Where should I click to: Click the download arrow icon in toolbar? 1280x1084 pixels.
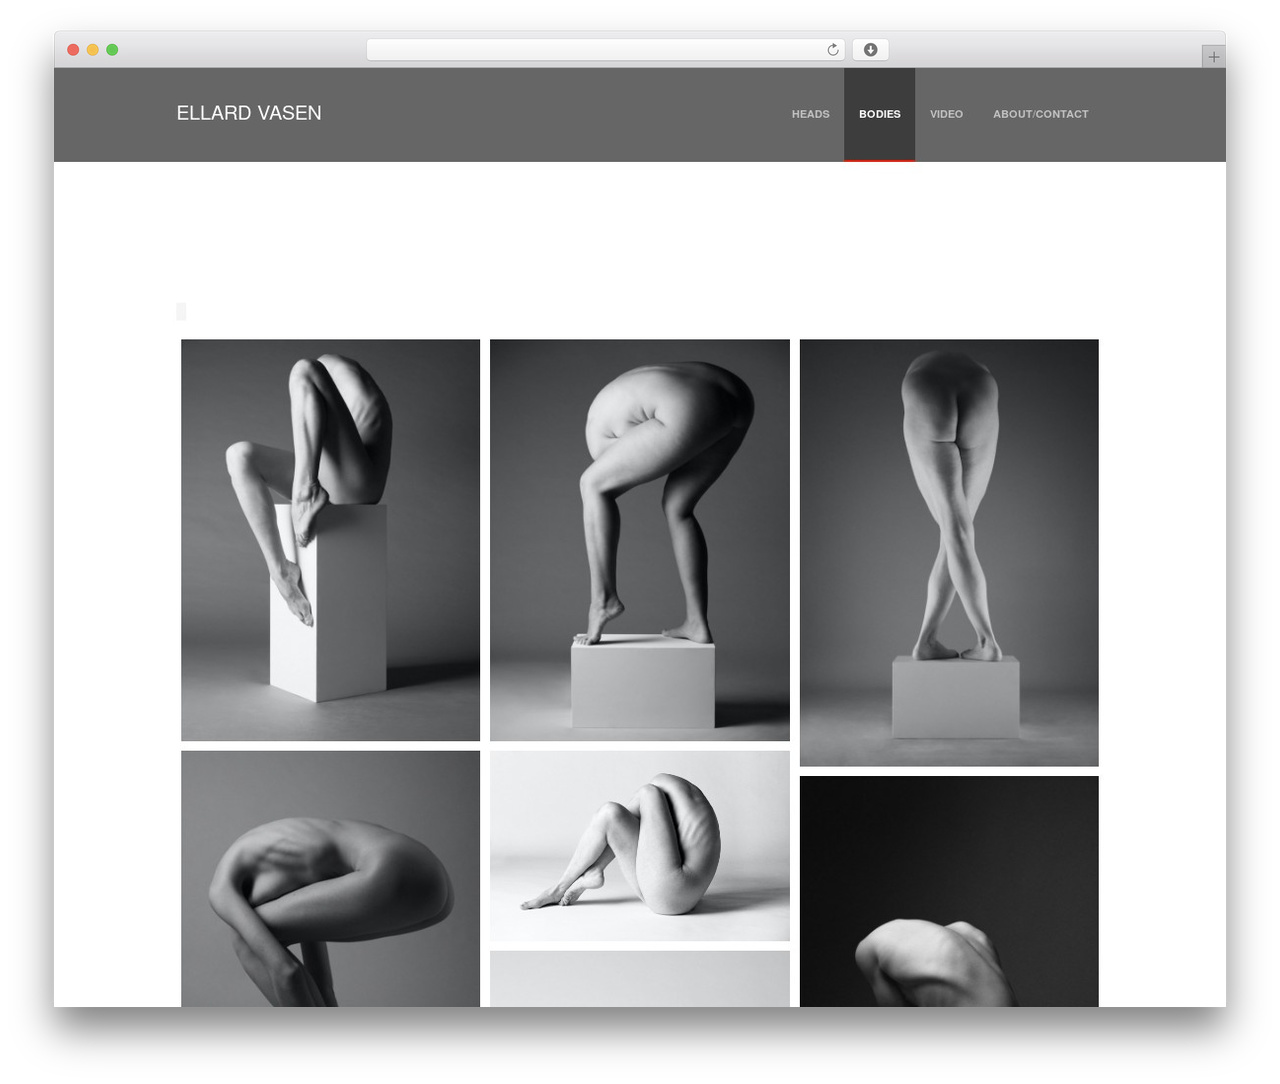point(870,50)
